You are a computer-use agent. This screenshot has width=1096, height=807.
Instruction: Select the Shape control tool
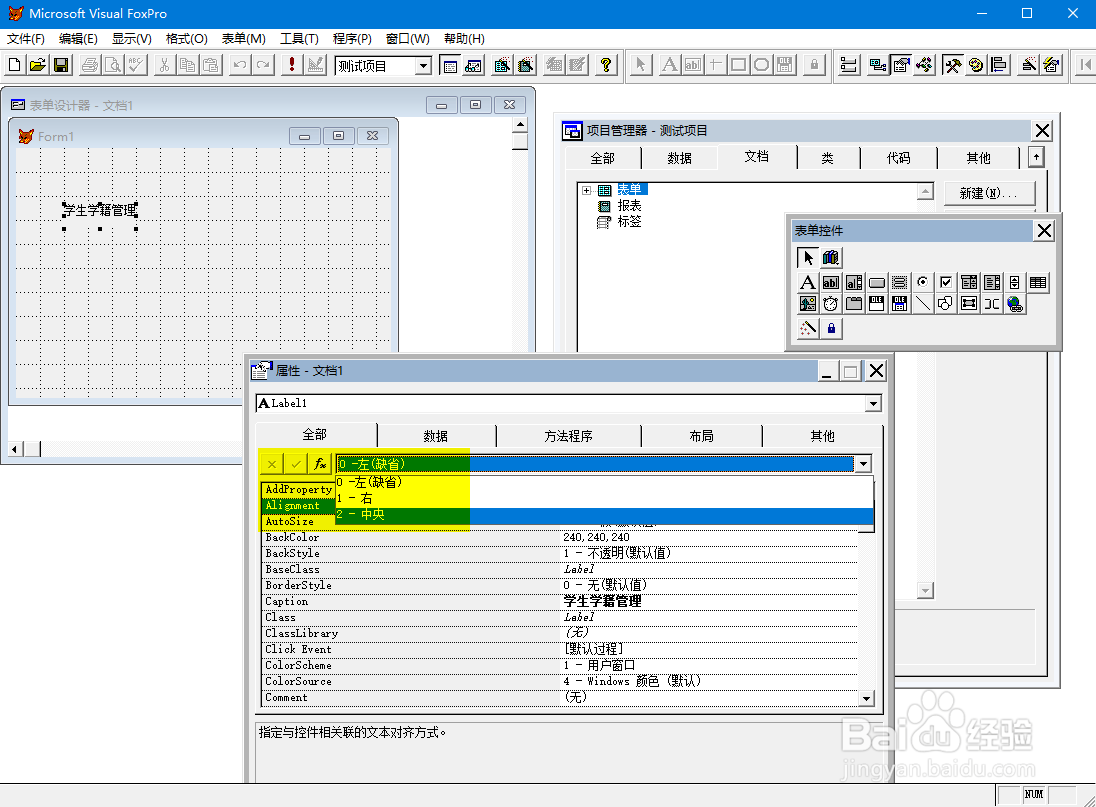click(x=946, y=304)
